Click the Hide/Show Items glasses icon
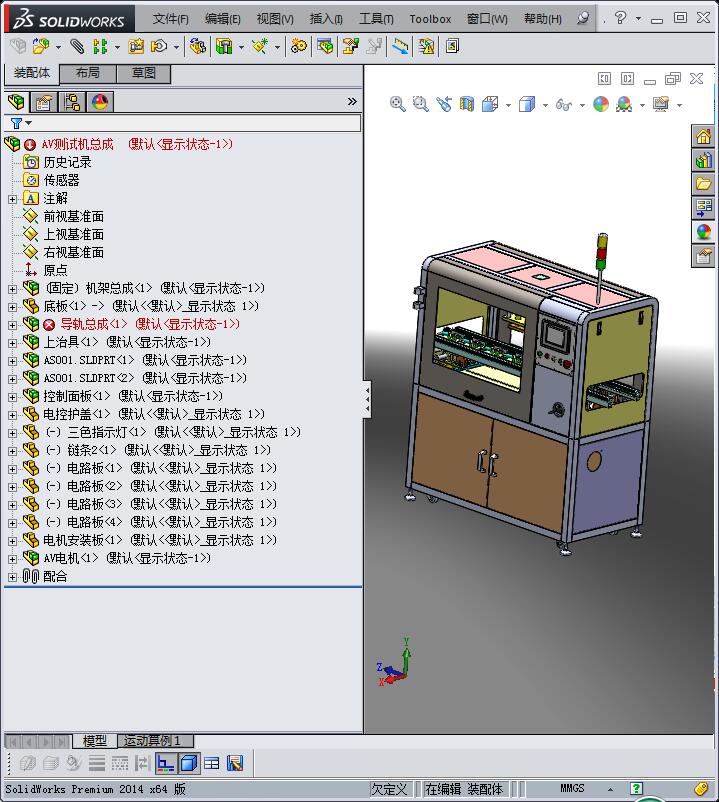Screen dimensions: 719x802 coord(564,104)
